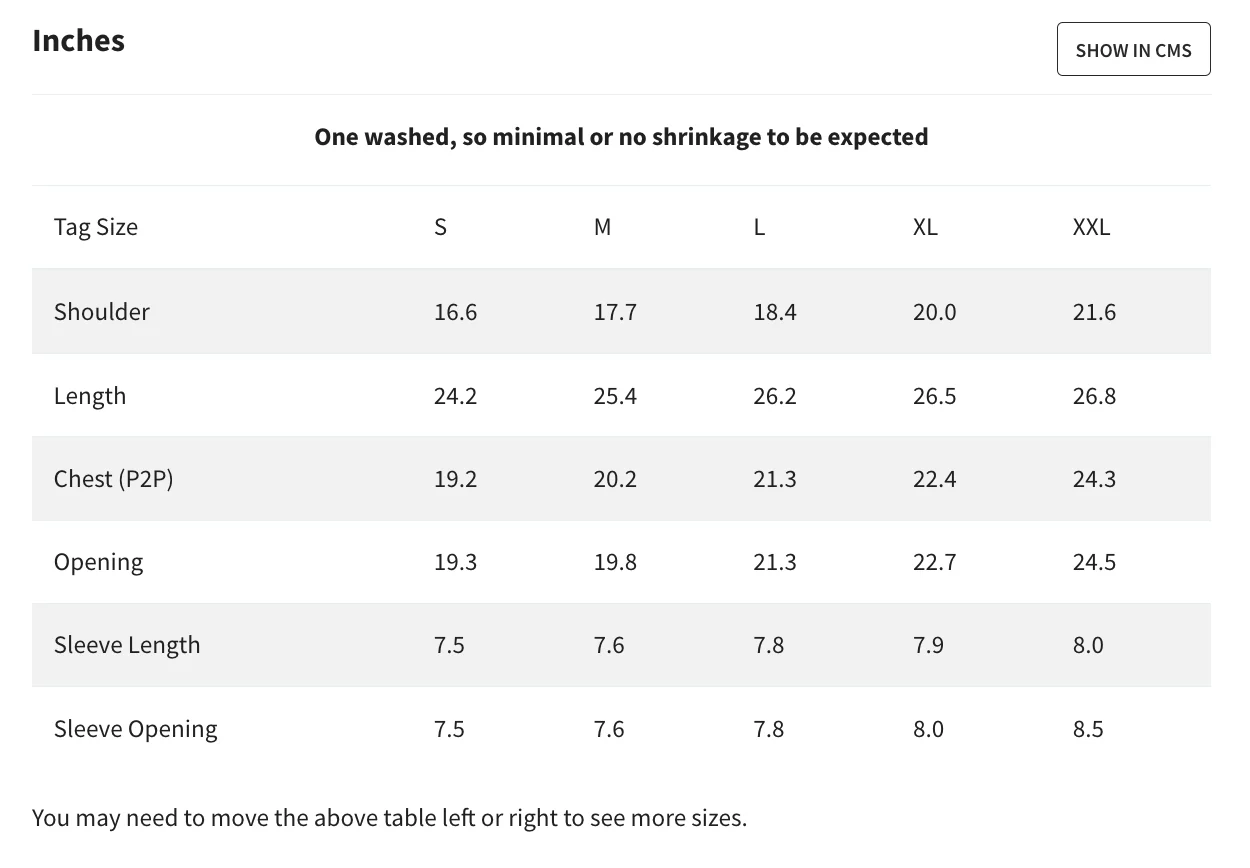Click the 19.8 opening value for M
Viewport: 1250px width, 868px height.
pos(615,562)
